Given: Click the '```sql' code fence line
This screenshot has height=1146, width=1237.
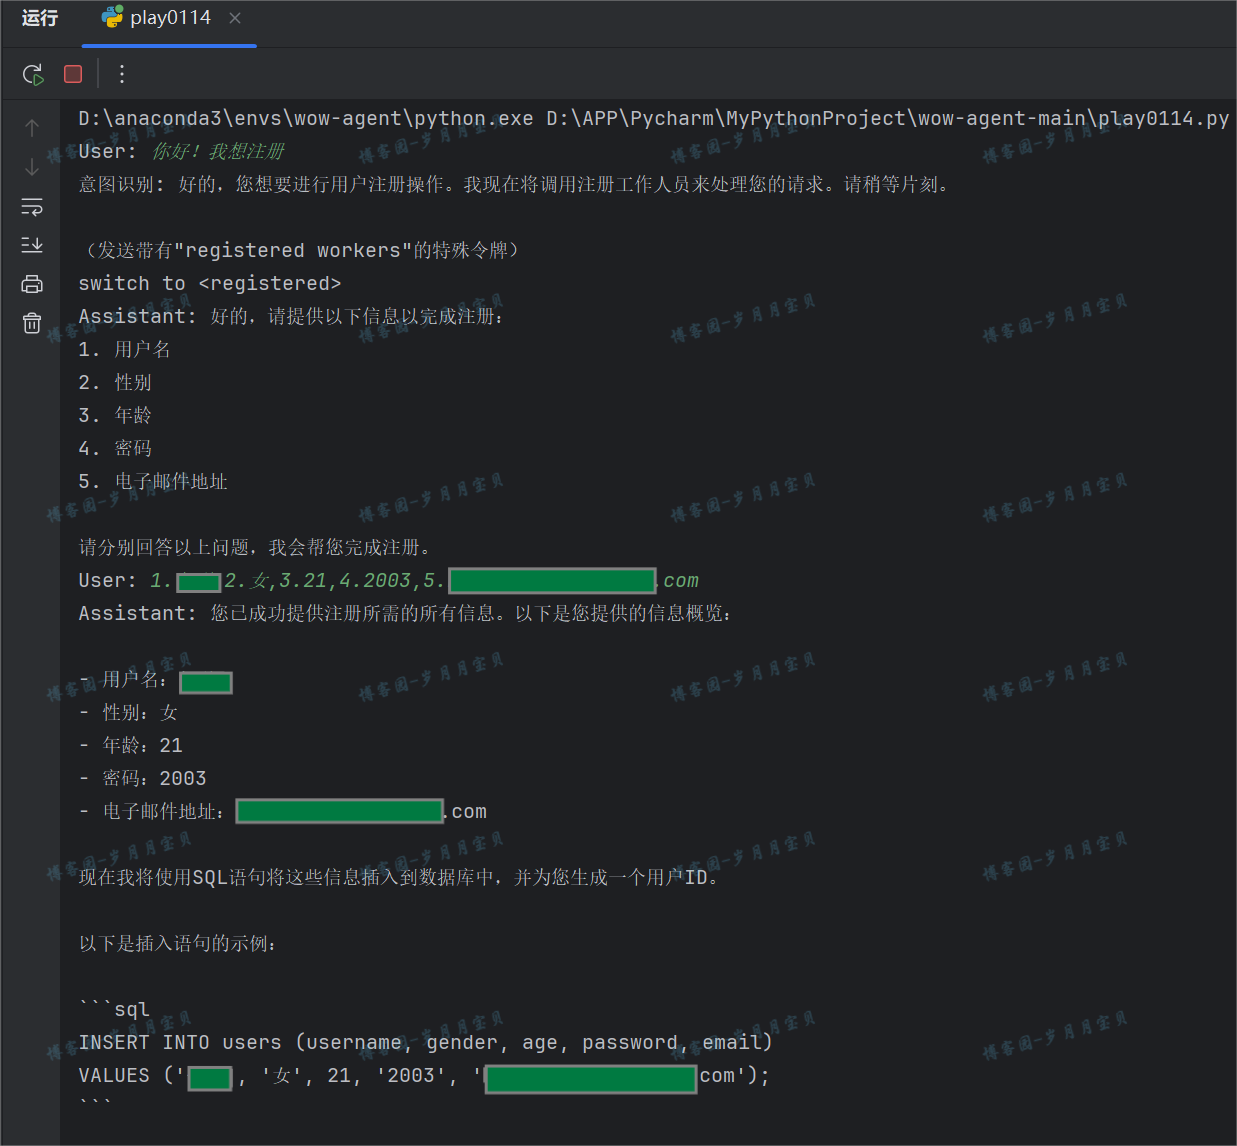Looking at the screenshot, I should tap(114, 1009).
